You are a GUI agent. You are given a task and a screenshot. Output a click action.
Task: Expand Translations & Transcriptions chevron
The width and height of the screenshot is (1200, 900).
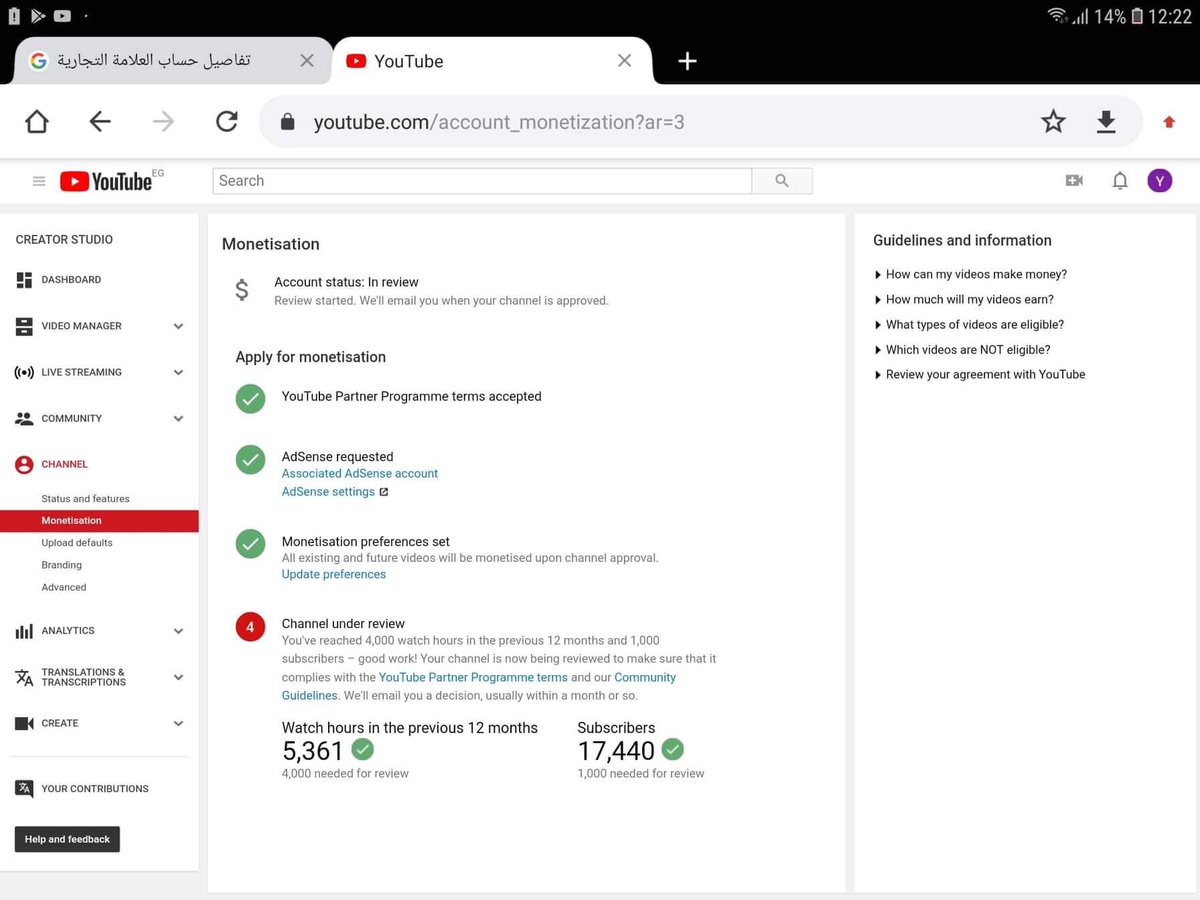[x=178, y=677]
